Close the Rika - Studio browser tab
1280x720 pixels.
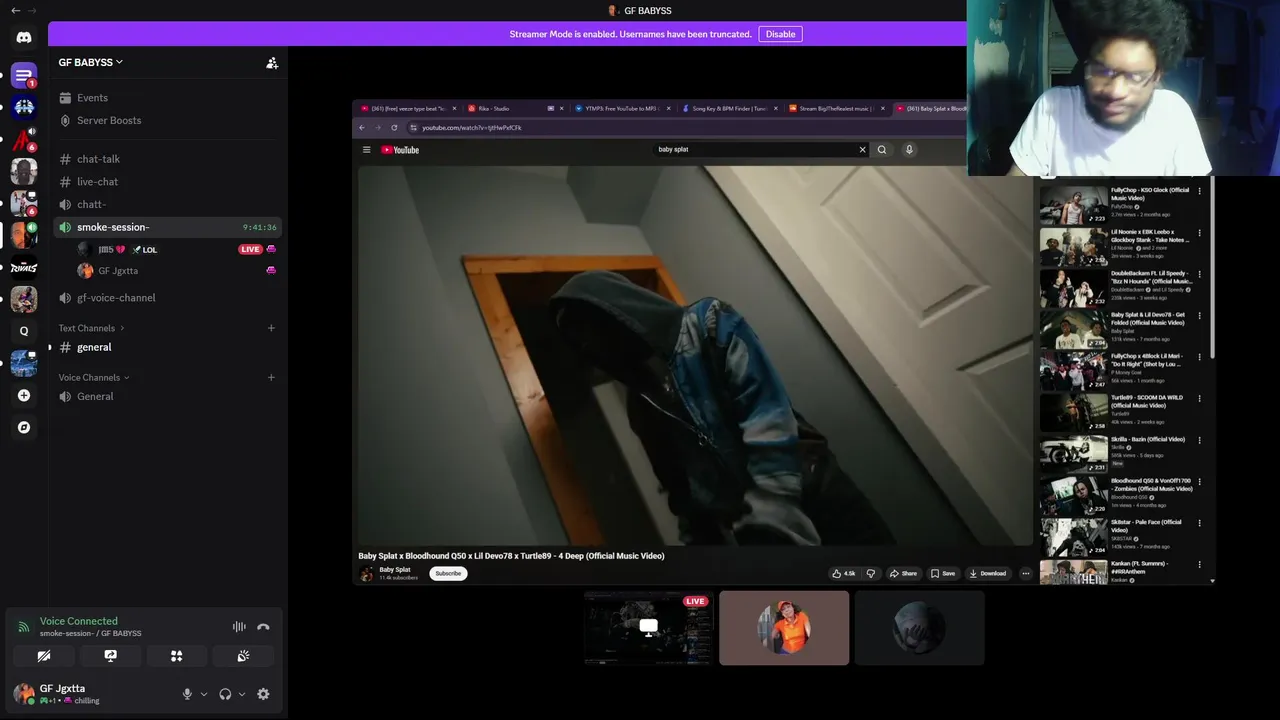pyautogui.click(x=561, y=108)
